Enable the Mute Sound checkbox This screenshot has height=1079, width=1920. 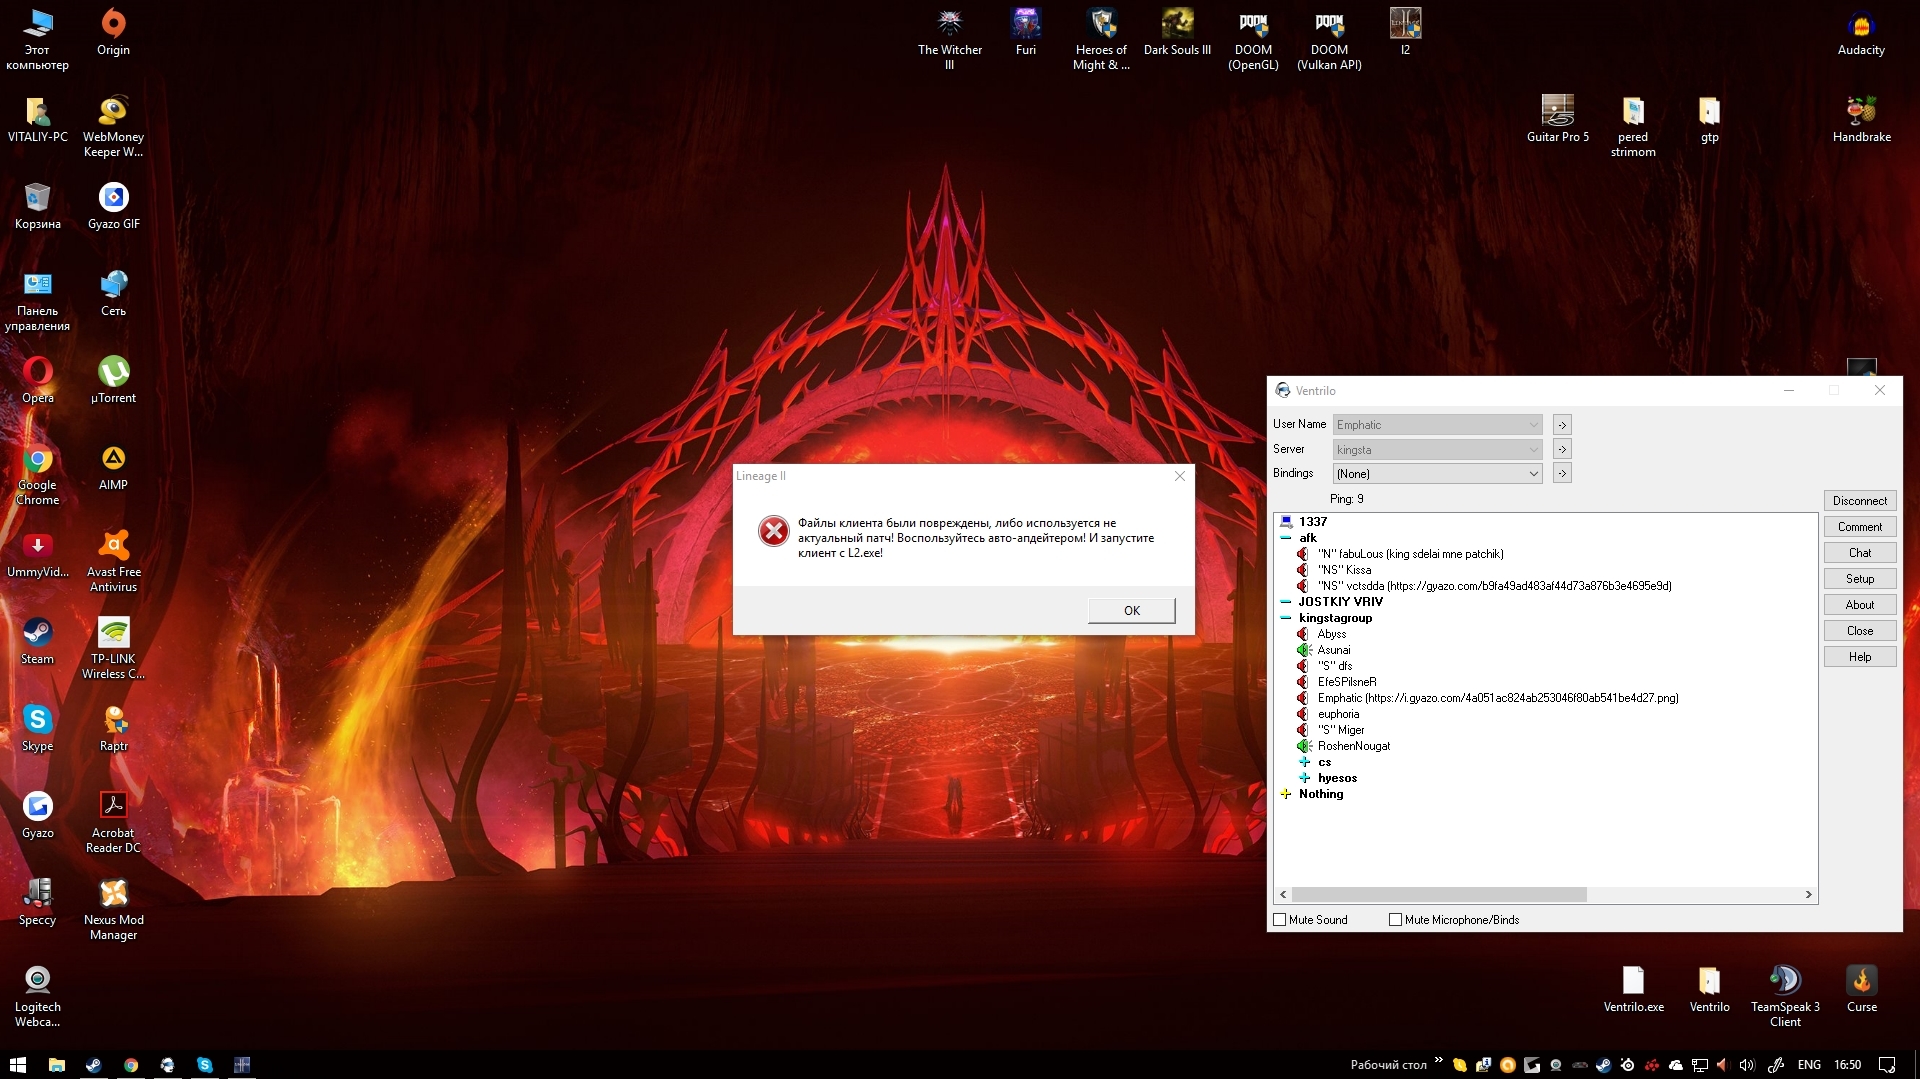[1280, 920]
